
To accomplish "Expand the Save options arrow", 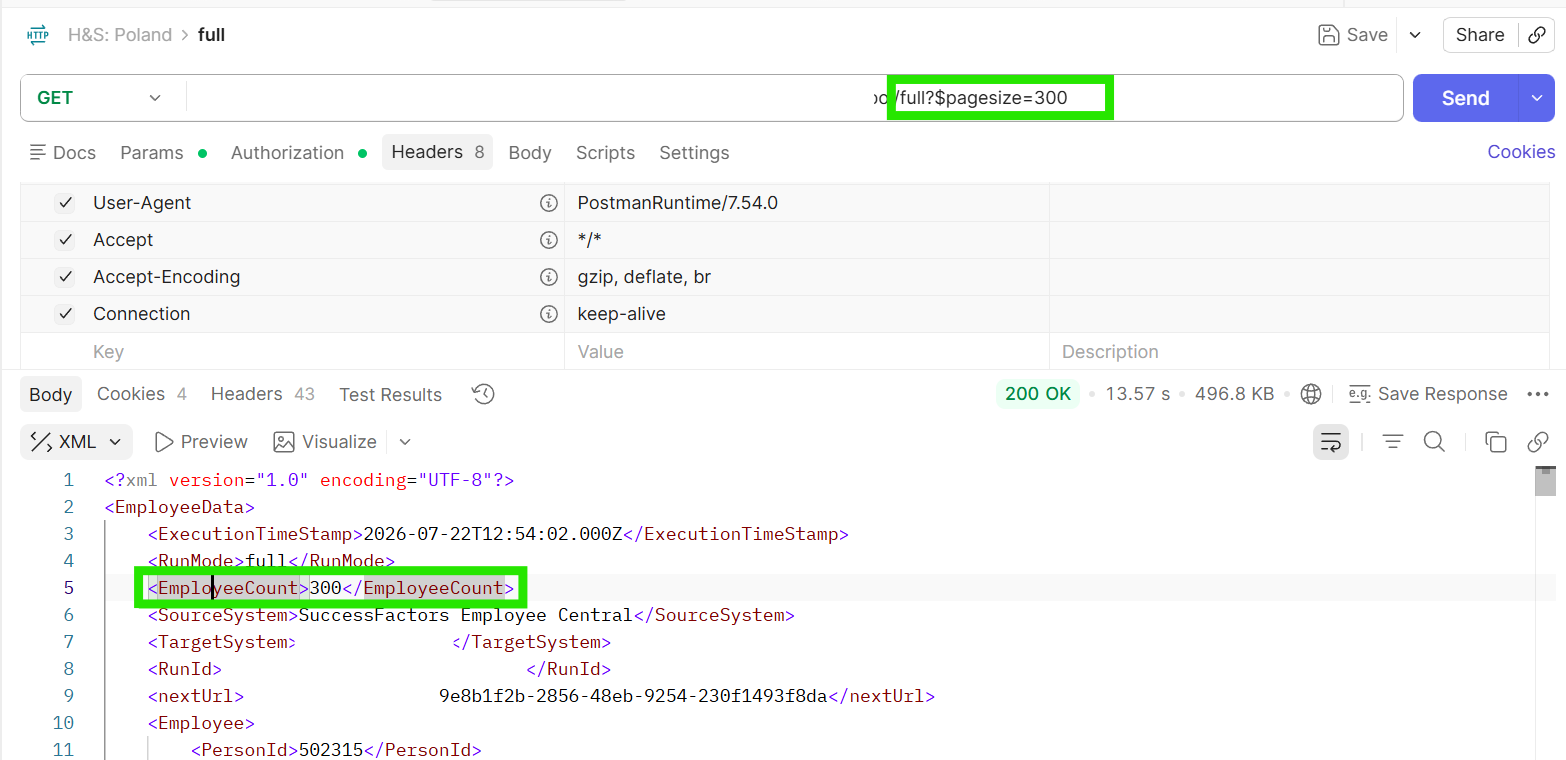I will pos(1415,35).
